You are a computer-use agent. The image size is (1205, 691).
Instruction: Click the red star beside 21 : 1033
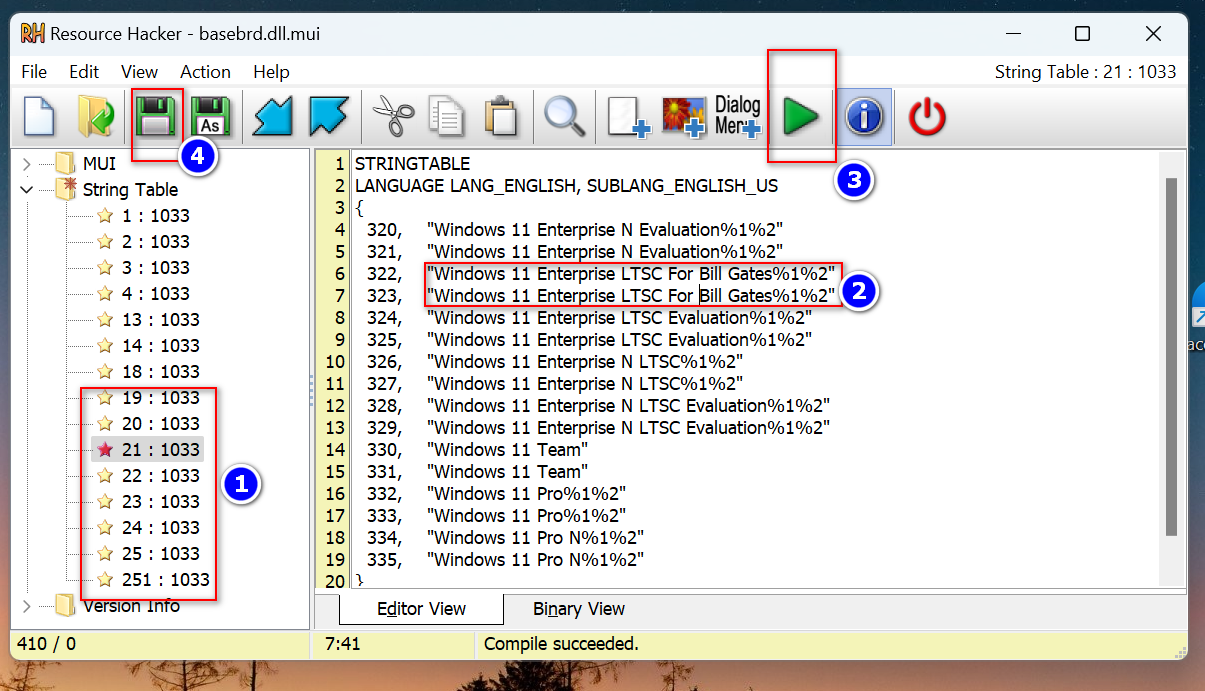point(105,450)
